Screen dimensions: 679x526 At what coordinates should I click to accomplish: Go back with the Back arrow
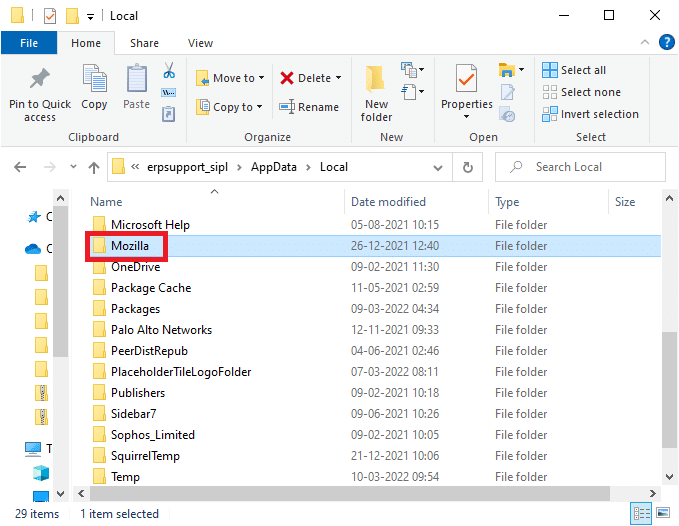pos(20,167)
